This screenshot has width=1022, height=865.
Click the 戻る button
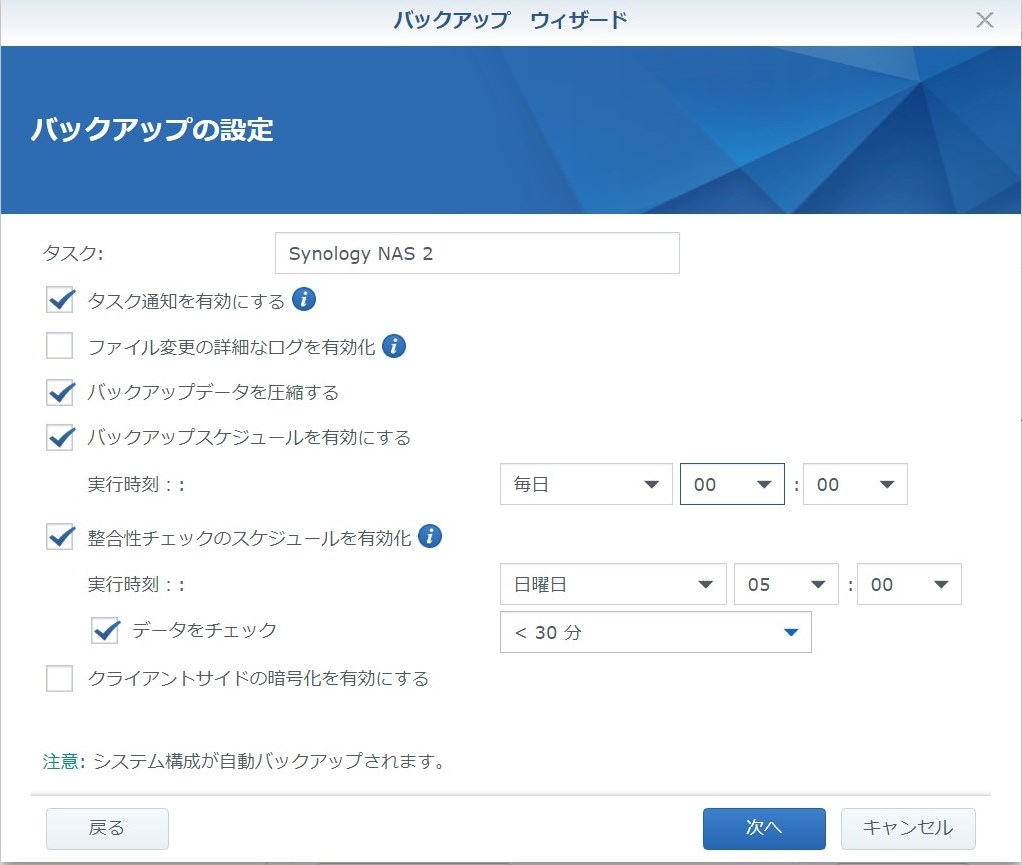coord(107,828)
